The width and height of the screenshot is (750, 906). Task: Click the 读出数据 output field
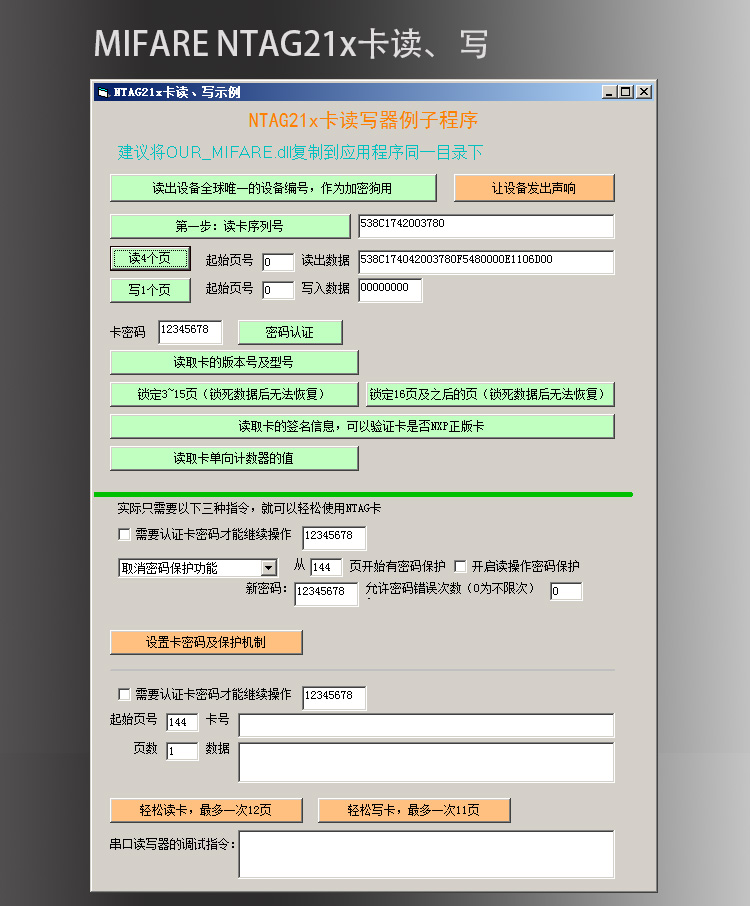[486, 262]
